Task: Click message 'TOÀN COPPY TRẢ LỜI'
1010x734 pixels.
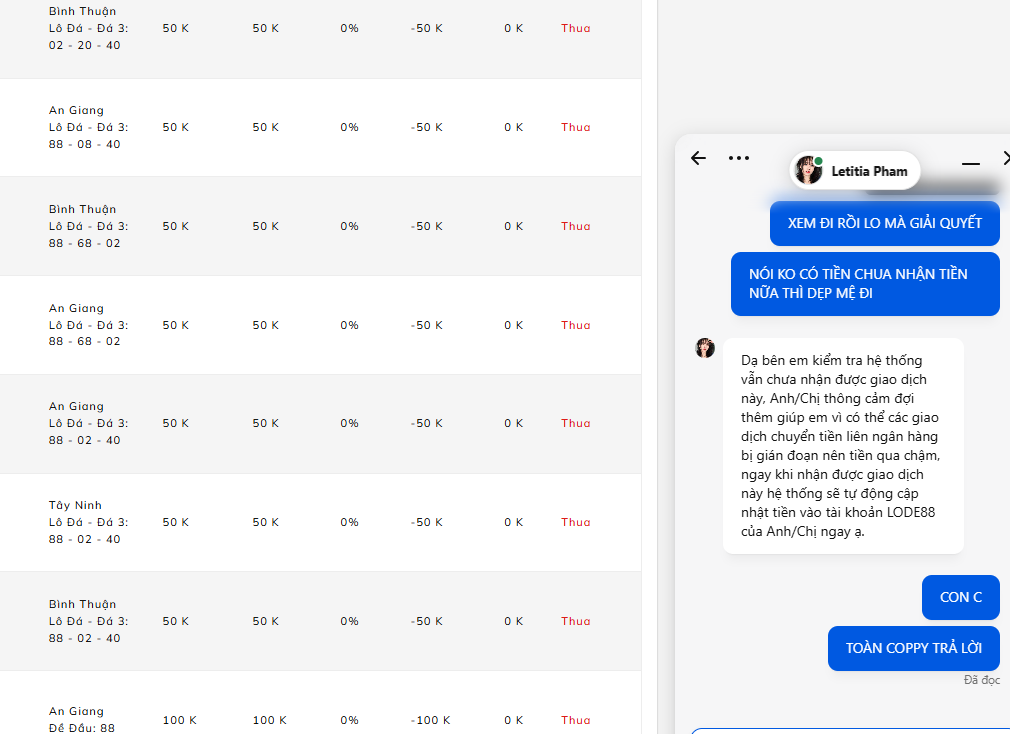Action: click(913, 648)
